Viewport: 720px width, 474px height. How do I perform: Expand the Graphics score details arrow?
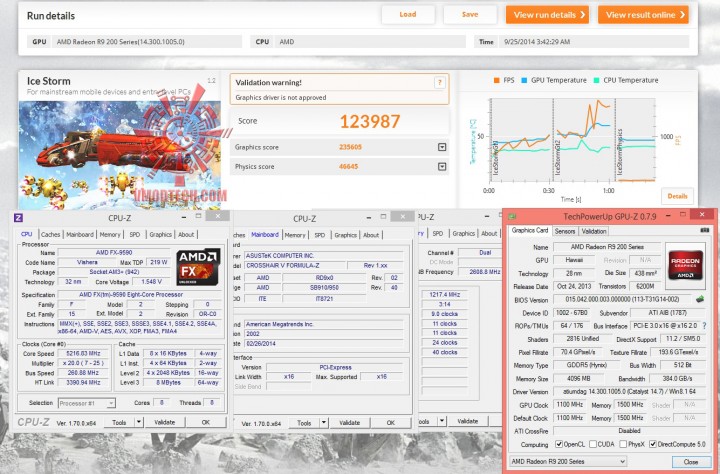(x=442, y=147)
